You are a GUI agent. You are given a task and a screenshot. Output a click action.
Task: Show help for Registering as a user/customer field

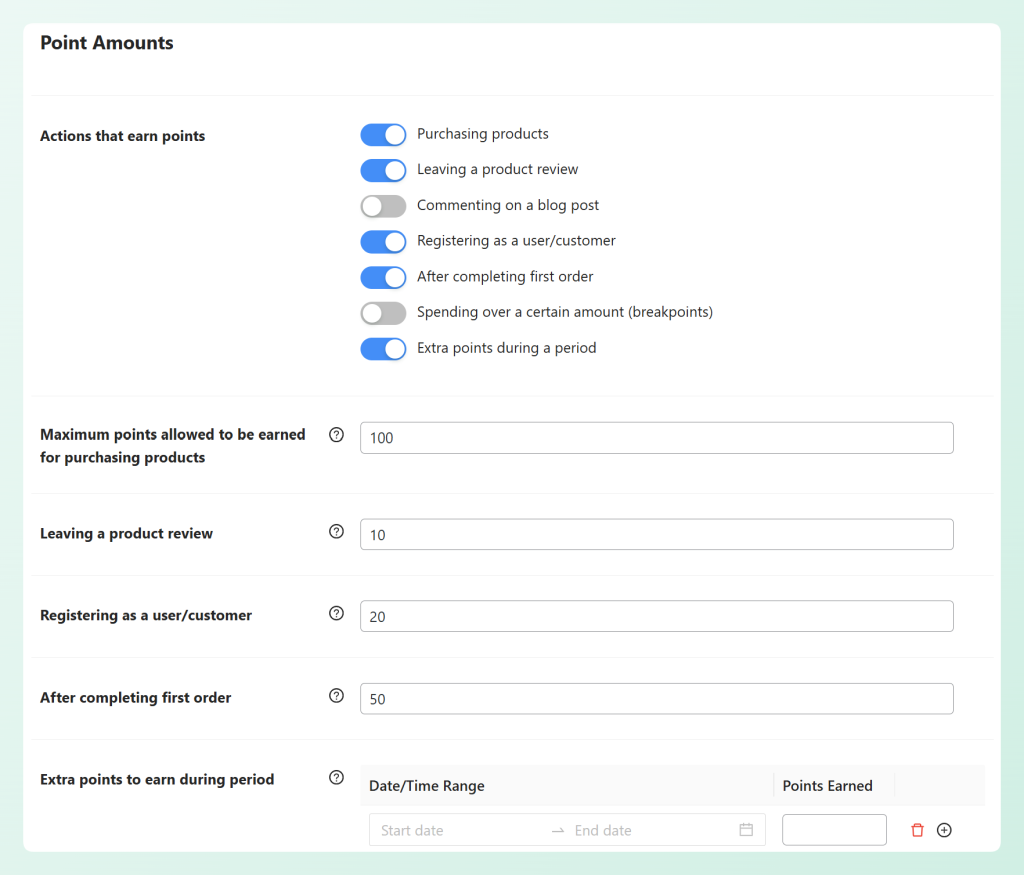pyautogui.click(x=336, y=613)
